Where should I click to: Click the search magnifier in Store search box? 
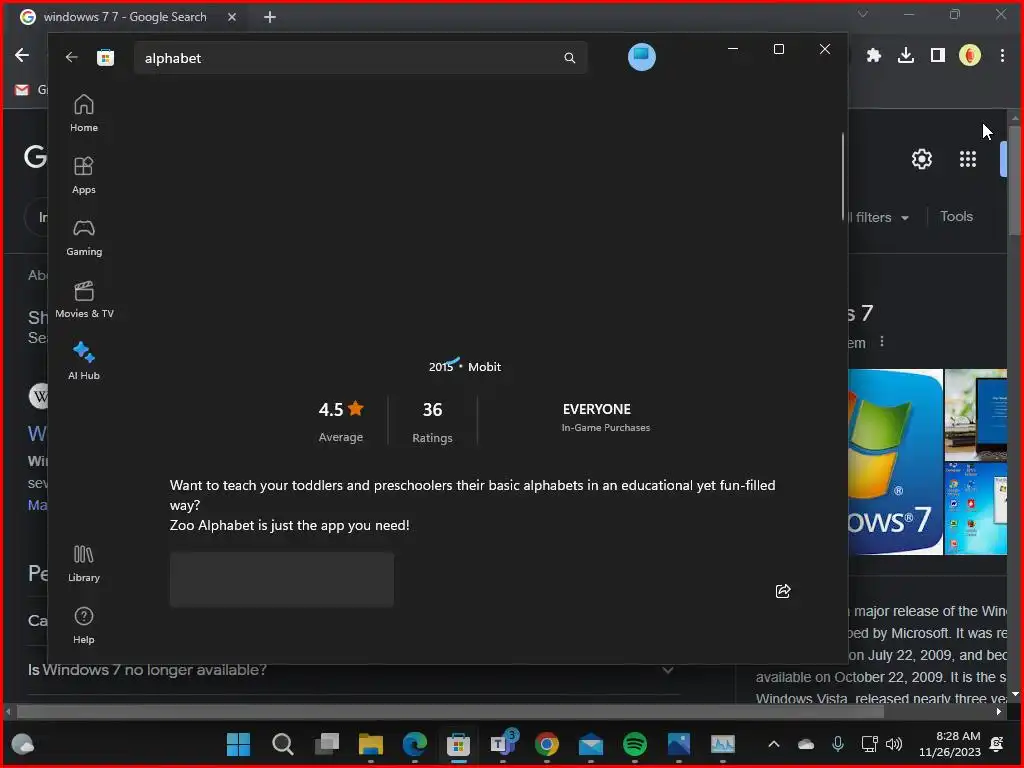point(569,57)
